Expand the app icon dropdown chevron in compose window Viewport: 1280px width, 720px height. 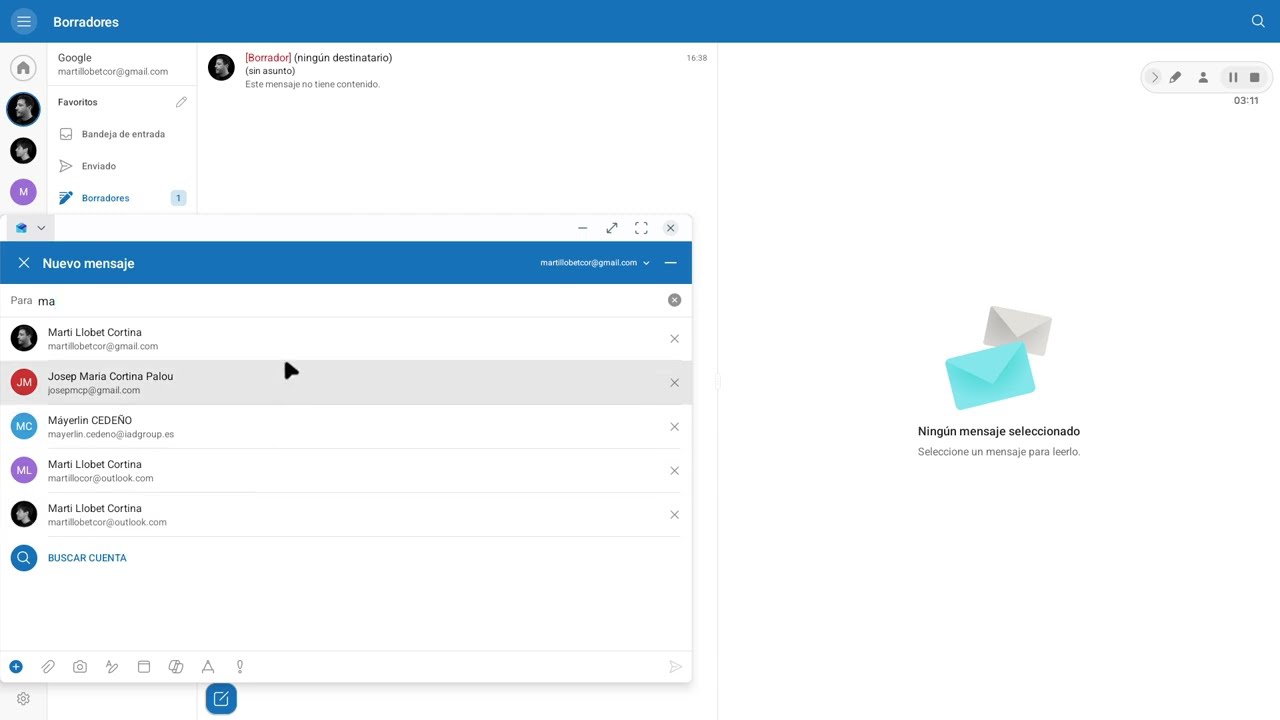pos(41,228)
